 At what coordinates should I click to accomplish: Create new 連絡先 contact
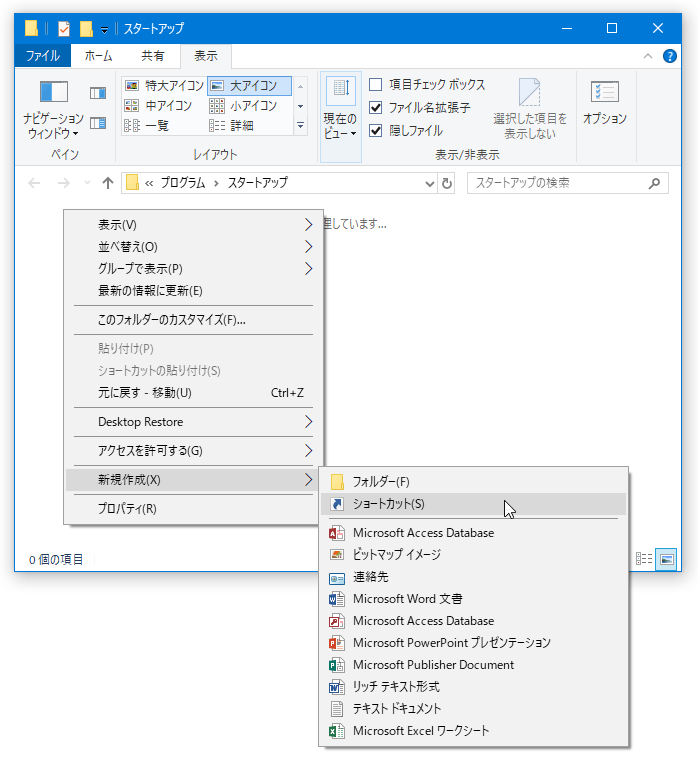[474, 577]
